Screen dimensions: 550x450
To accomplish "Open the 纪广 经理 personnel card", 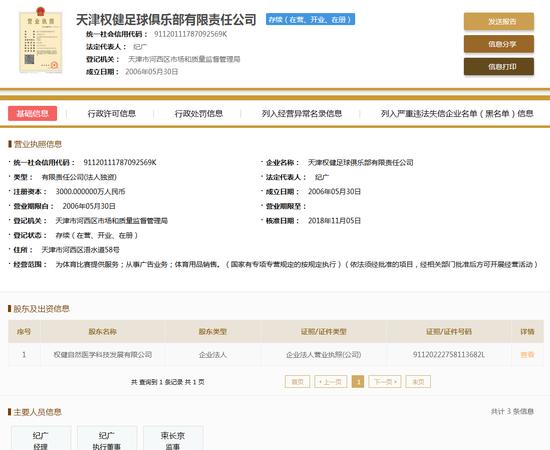I will 41,438.
